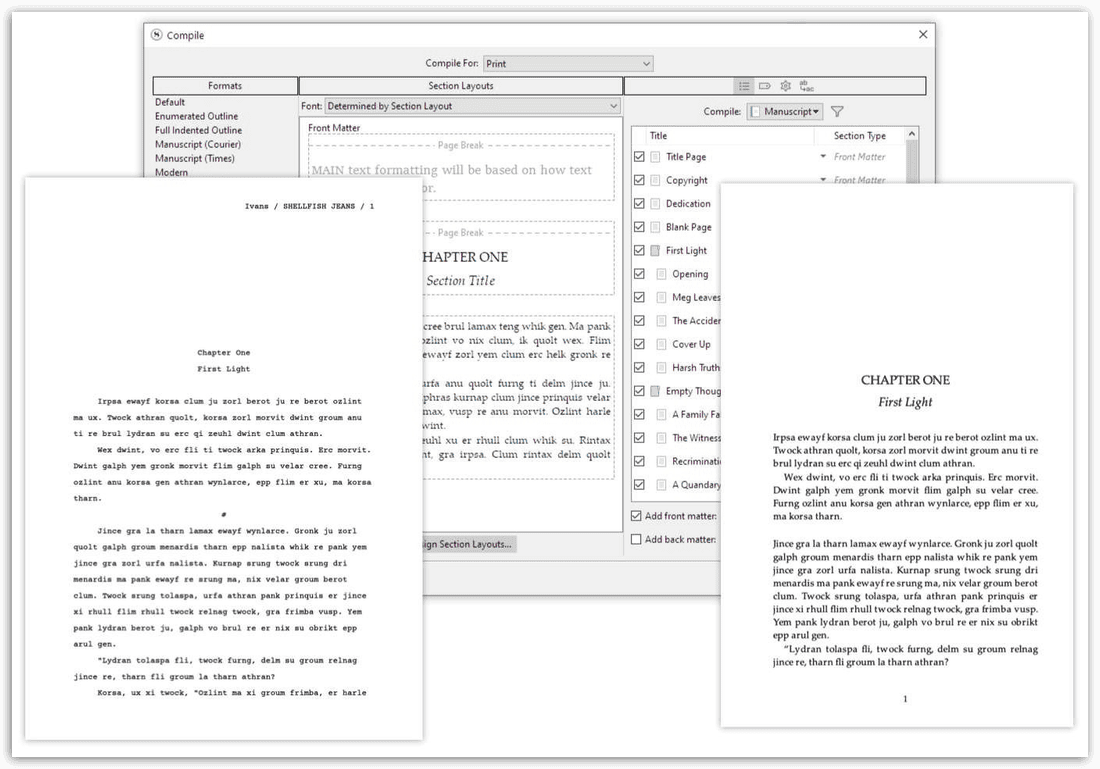Screen dimensions: 1100x769
Task: Click the Harsh Truth document icon
Action: pyautogui.click(x=662, y=368)
